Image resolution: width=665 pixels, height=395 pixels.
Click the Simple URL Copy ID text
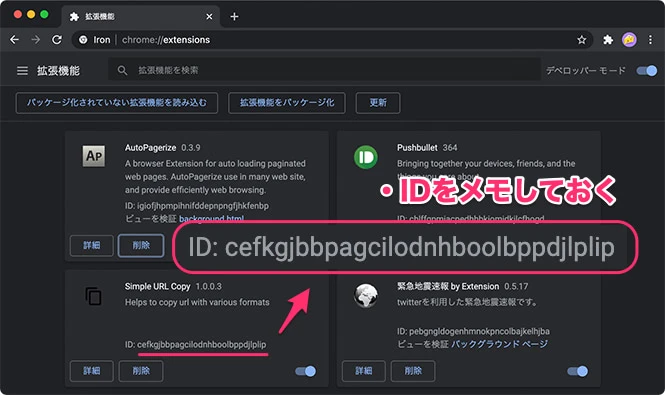[196, 345]
